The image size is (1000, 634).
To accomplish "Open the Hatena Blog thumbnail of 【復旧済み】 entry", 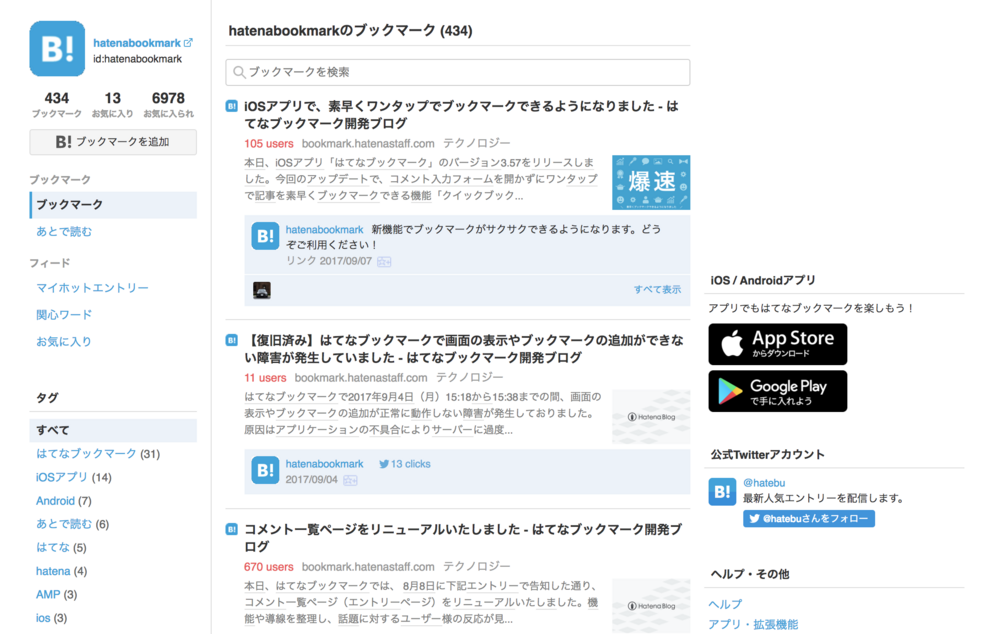I will click(x=651, y=417).
